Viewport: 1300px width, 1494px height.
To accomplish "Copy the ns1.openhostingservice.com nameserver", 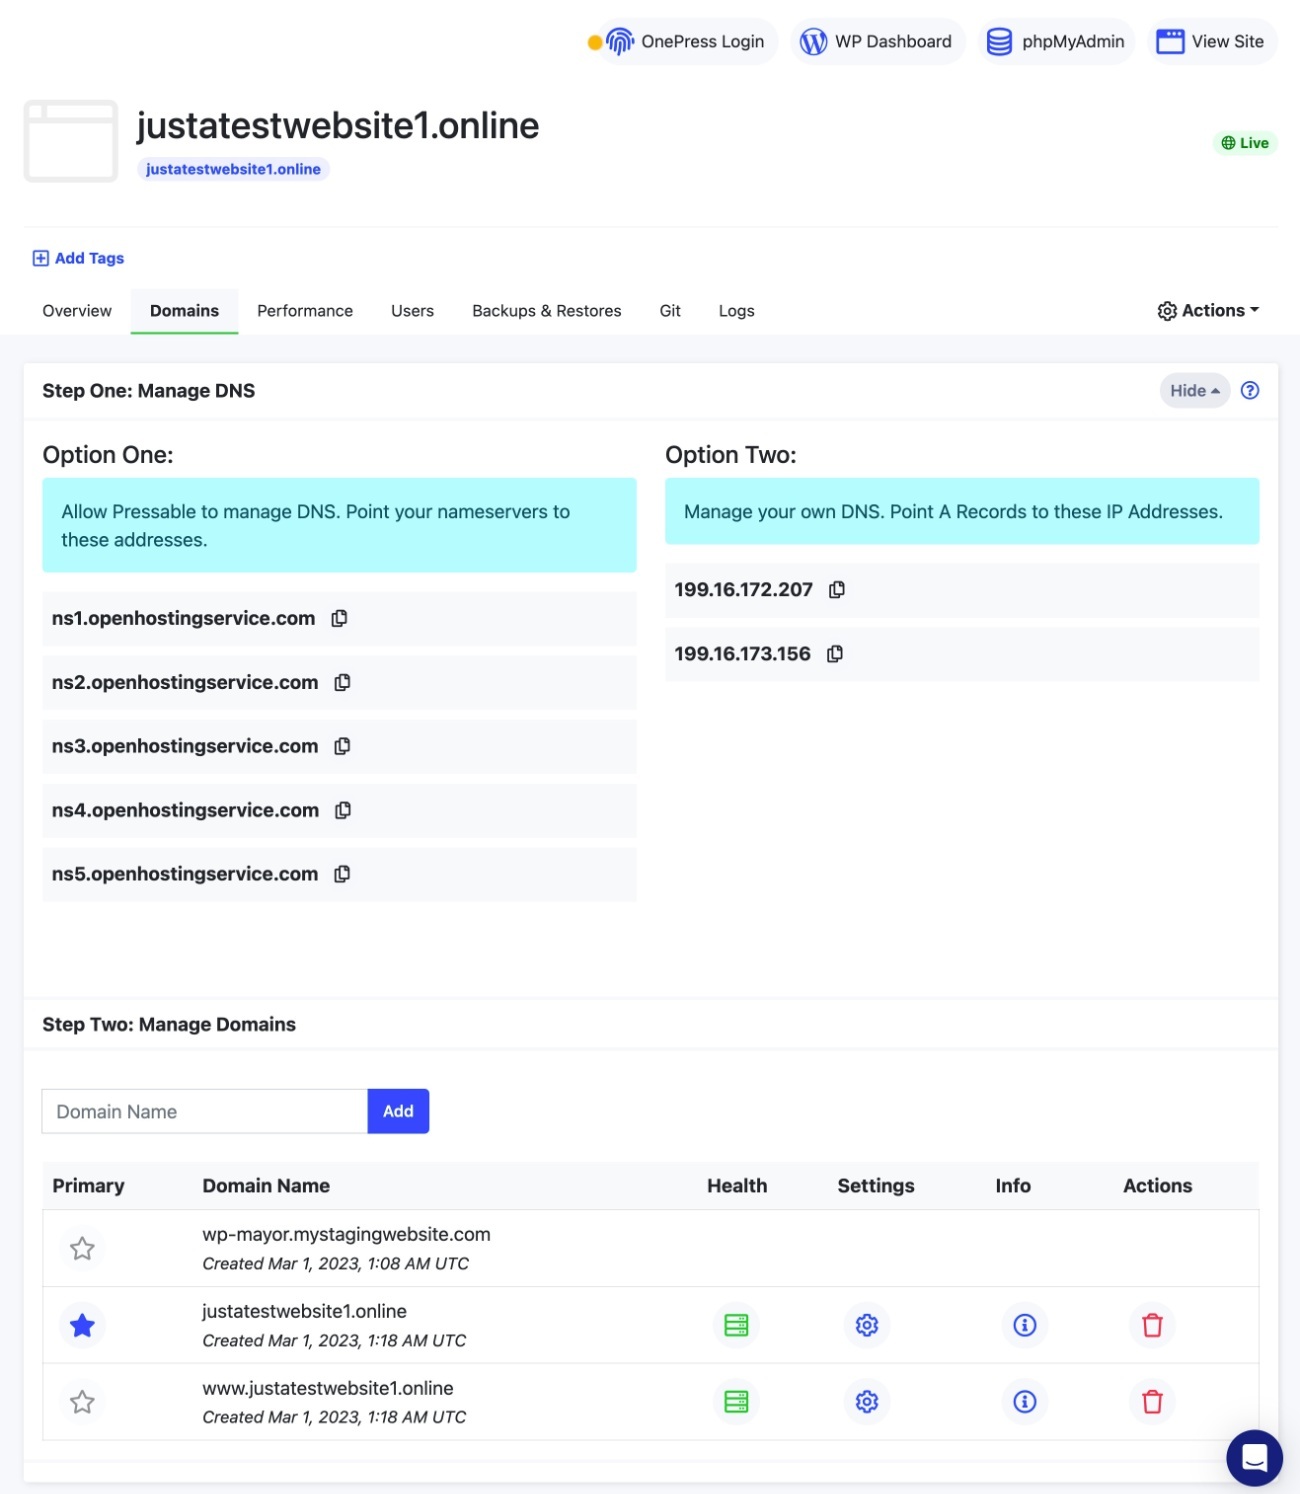I will click(339, 618).
